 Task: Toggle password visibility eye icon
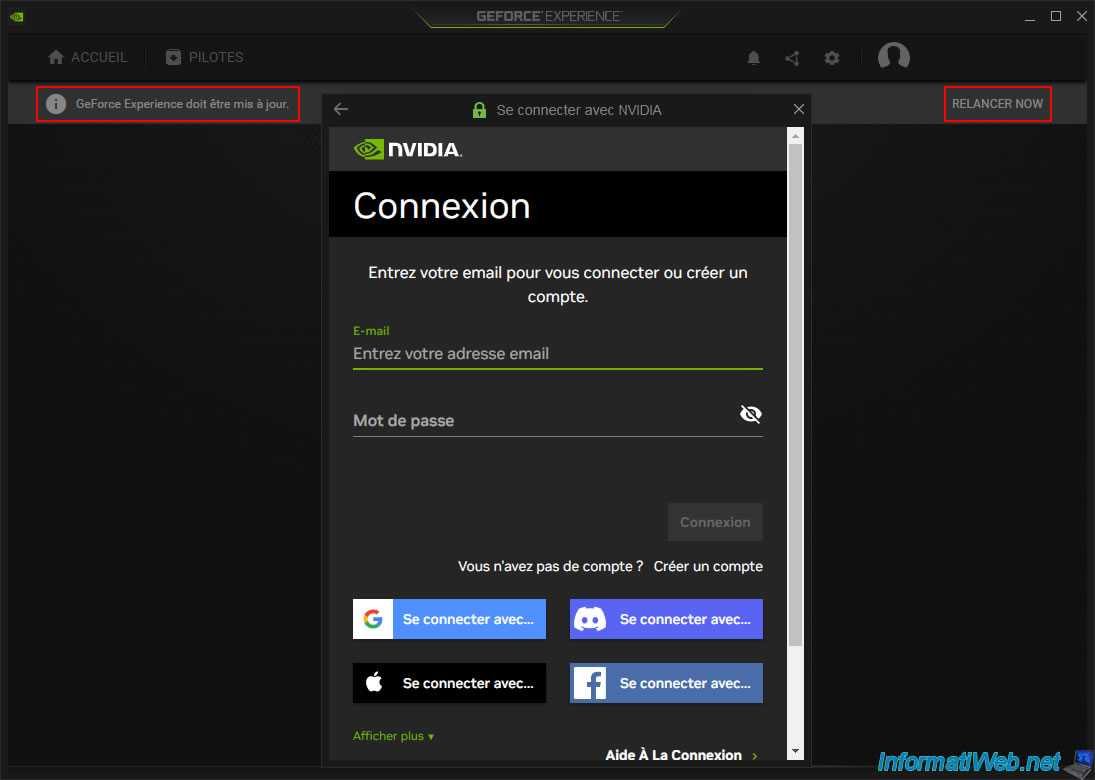tap(751, 414)
